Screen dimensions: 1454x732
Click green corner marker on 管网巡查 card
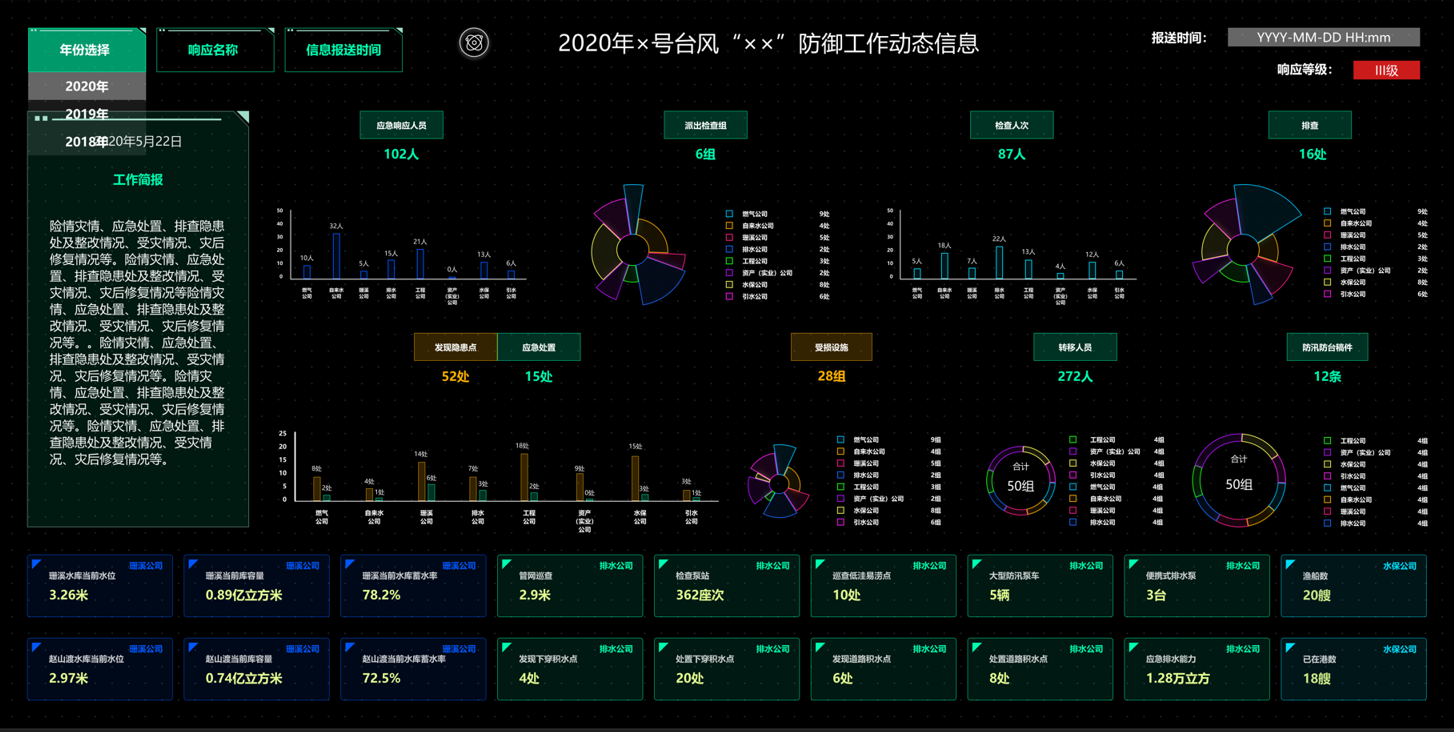pos(507,565)
